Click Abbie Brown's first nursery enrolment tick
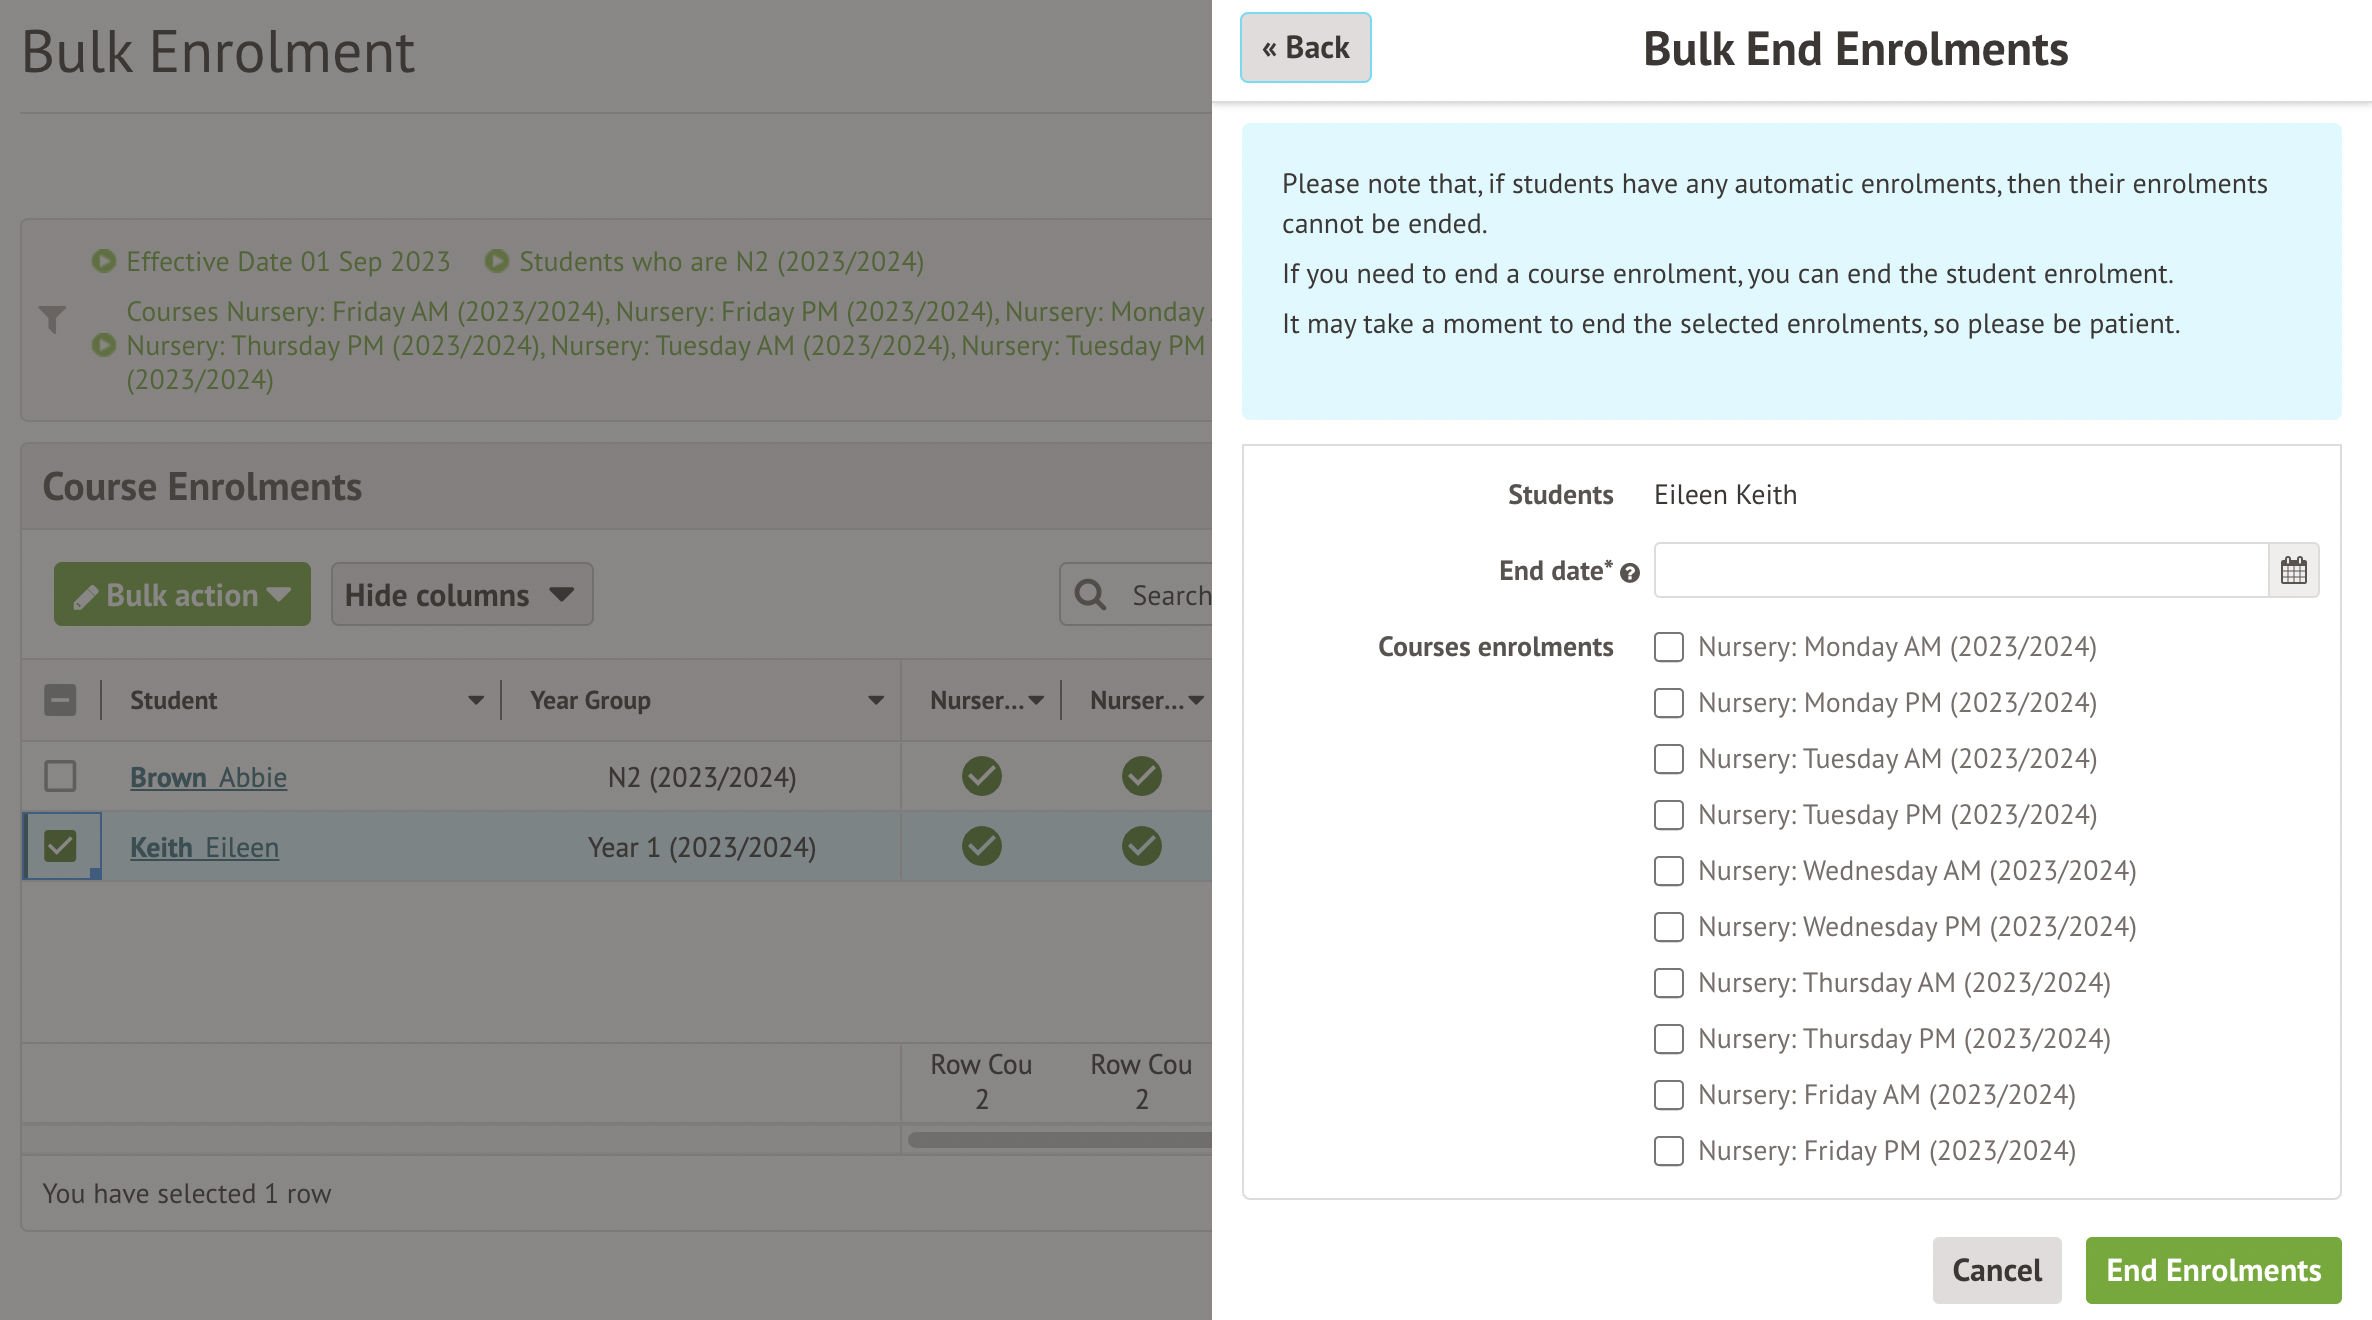Viewport: 2372px width, 1320px height. coord(981,776)
